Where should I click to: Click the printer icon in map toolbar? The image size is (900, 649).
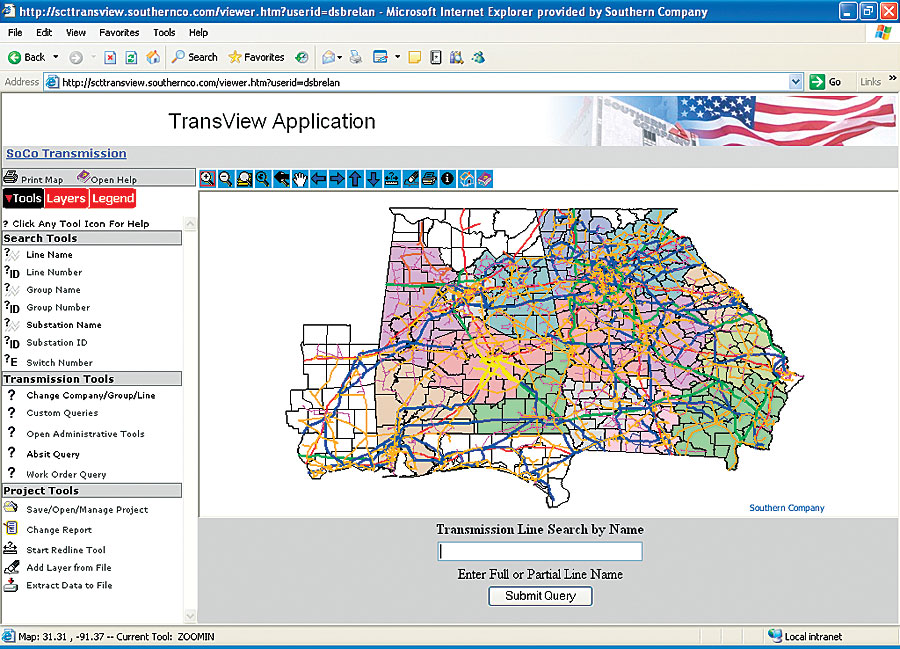[429, 179]
